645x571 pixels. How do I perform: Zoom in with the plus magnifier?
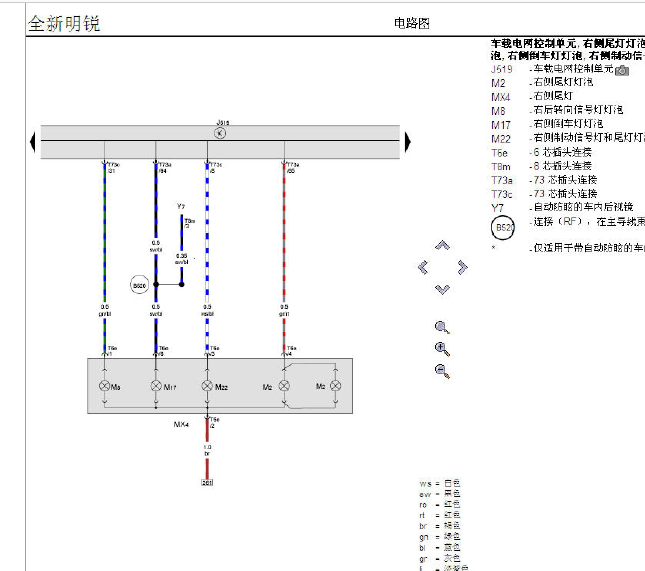pos(442,349)
